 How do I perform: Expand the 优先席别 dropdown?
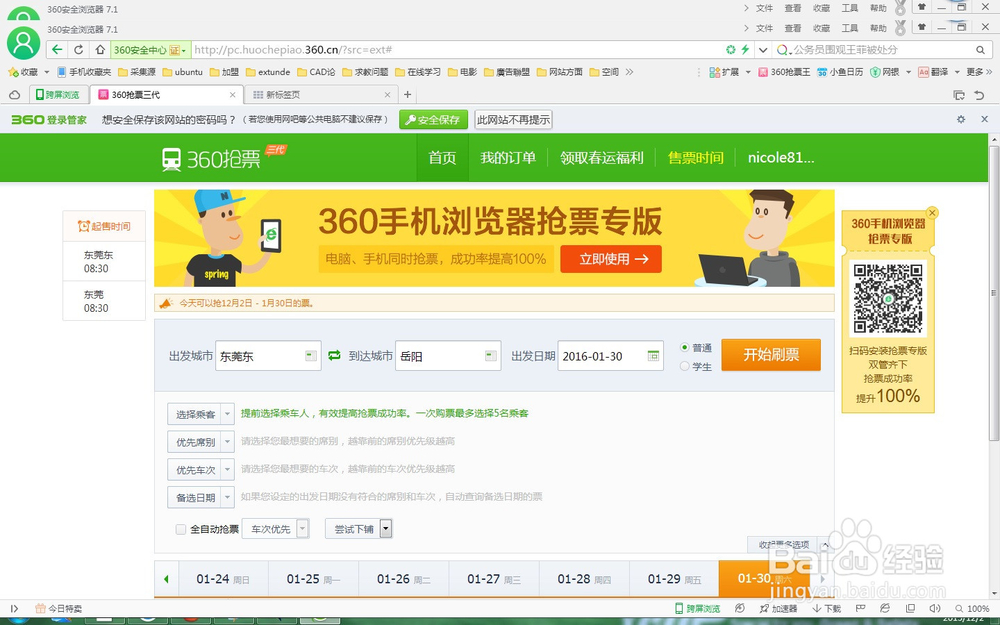tap(201, 442)
